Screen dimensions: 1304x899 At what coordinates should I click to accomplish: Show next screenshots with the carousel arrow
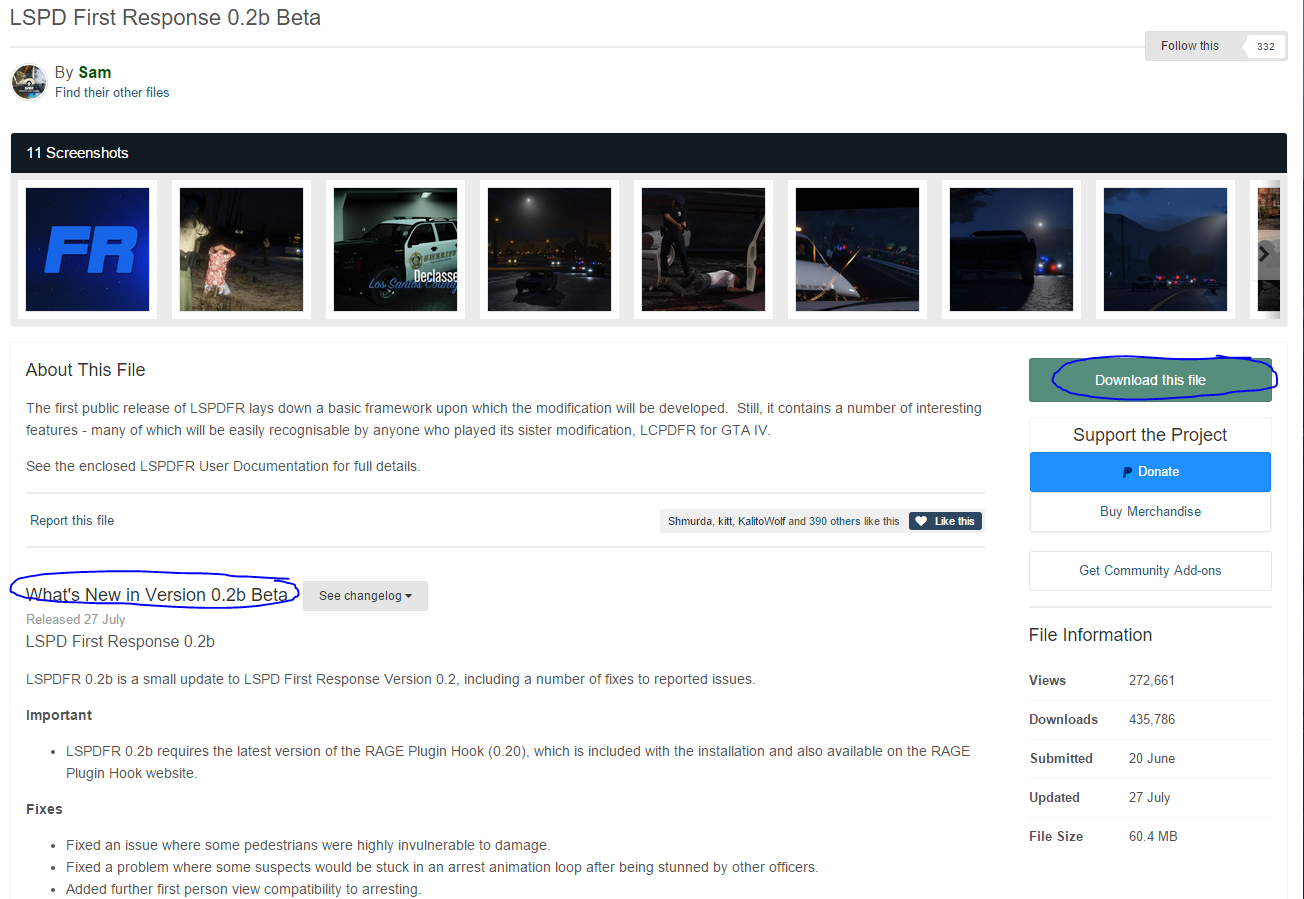(x=1263, y=254)
